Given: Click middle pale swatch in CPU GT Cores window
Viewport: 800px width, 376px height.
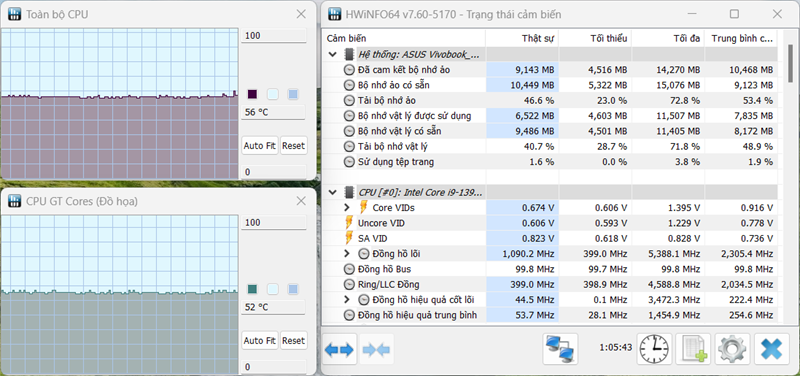Looking at the screenshot, I should tap(272, 289).
